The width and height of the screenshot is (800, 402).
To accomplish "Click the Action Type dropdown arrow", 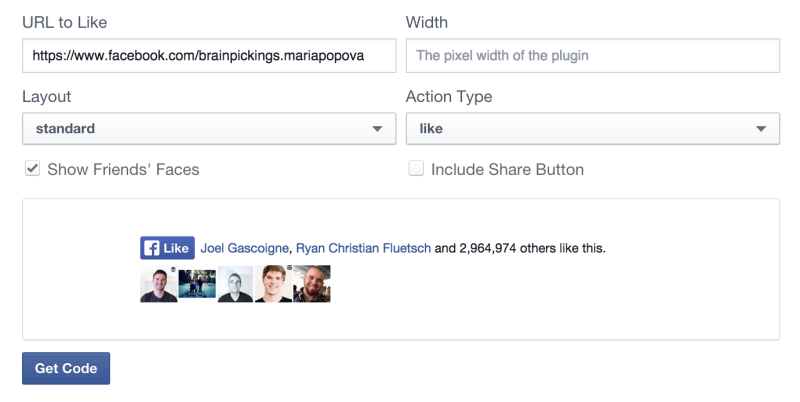I will 761,129.
